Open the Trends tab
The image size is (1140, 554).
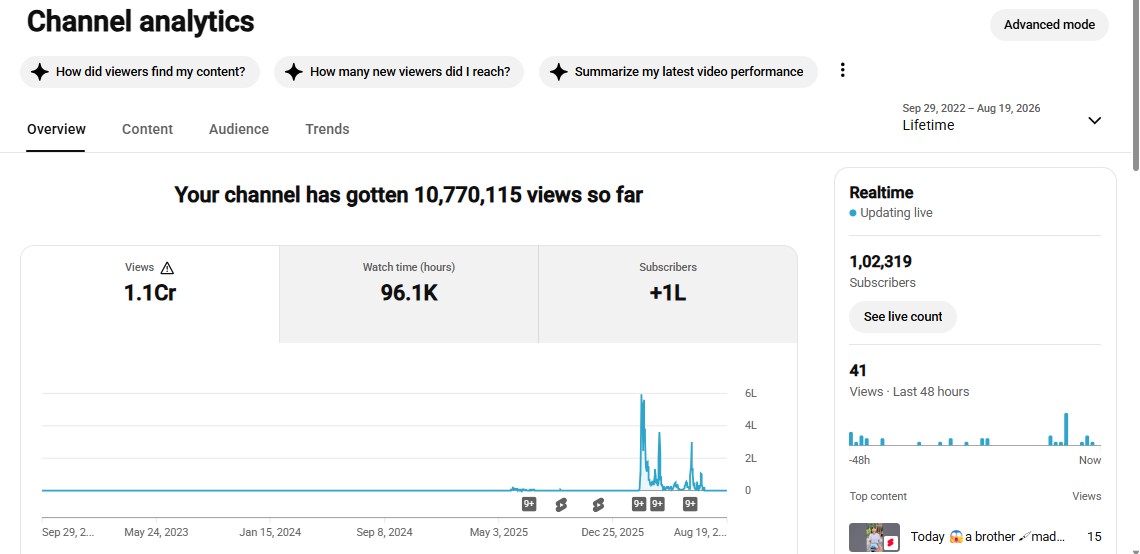[x=327, y=129]
